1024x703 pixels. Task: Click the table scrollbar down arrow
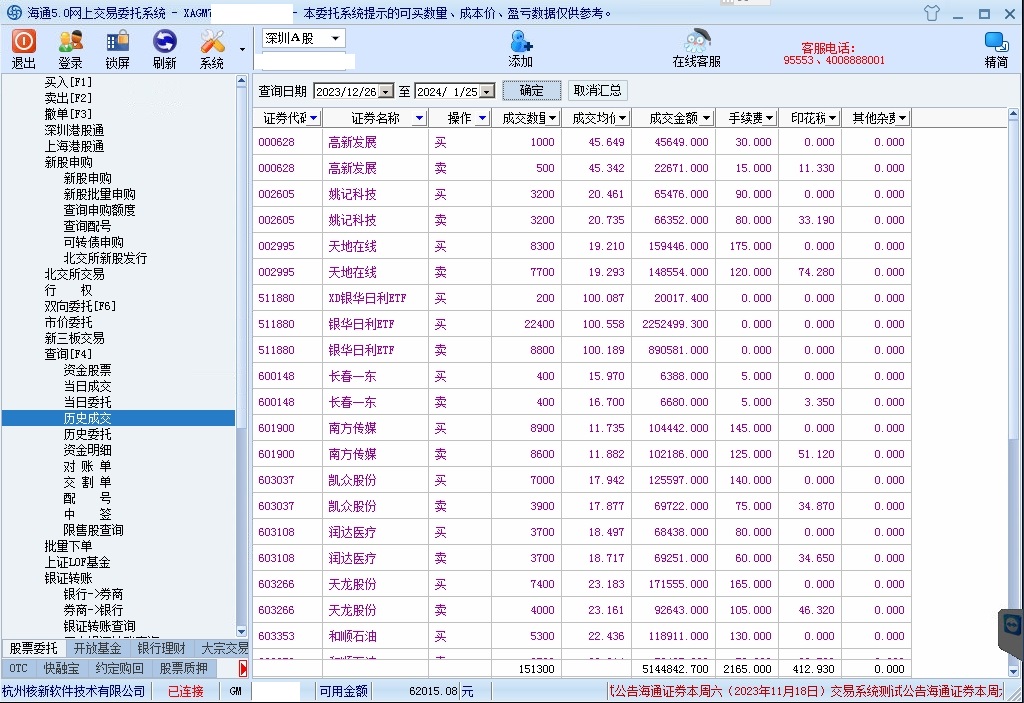click(1014, 671)
